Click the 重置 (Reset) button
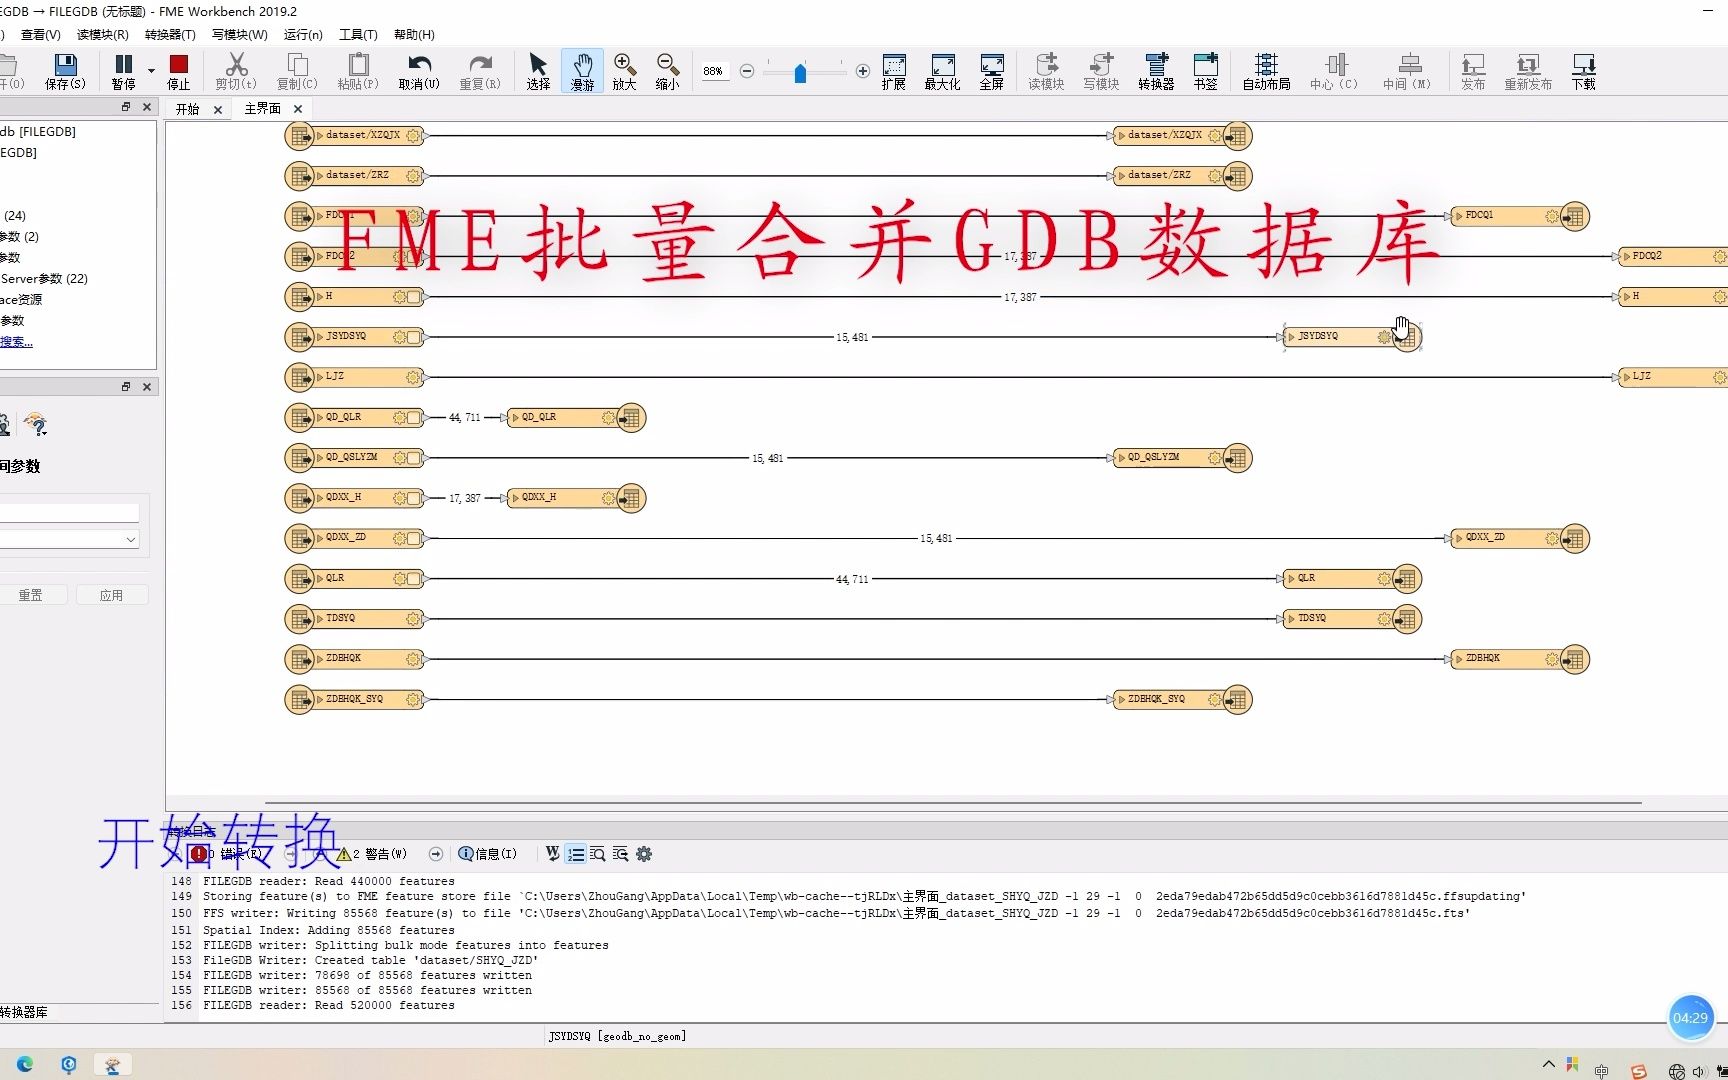The height and width of the screenshot is (1080, 1728). (31, 595)
